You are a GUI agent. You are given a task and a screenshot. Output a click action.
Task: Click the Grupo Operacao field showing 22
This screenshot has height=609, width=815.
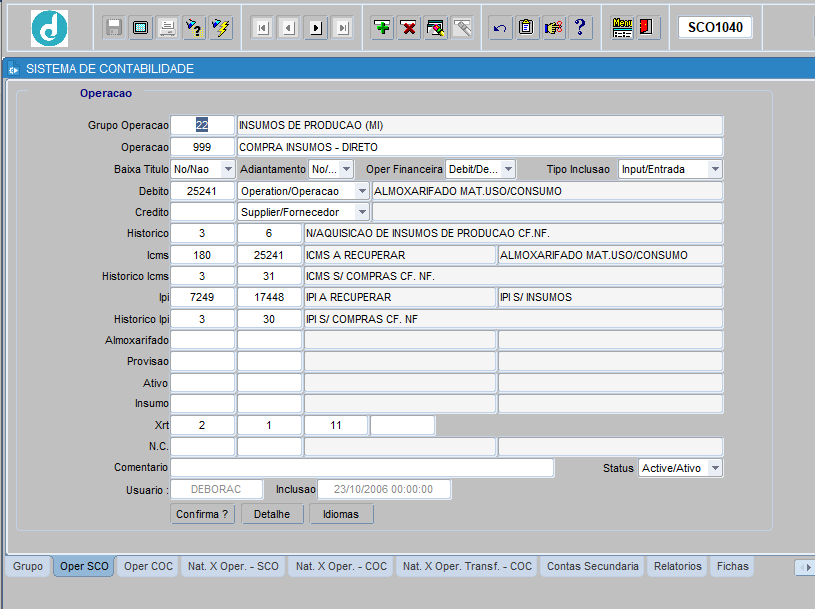click(202, 125)
